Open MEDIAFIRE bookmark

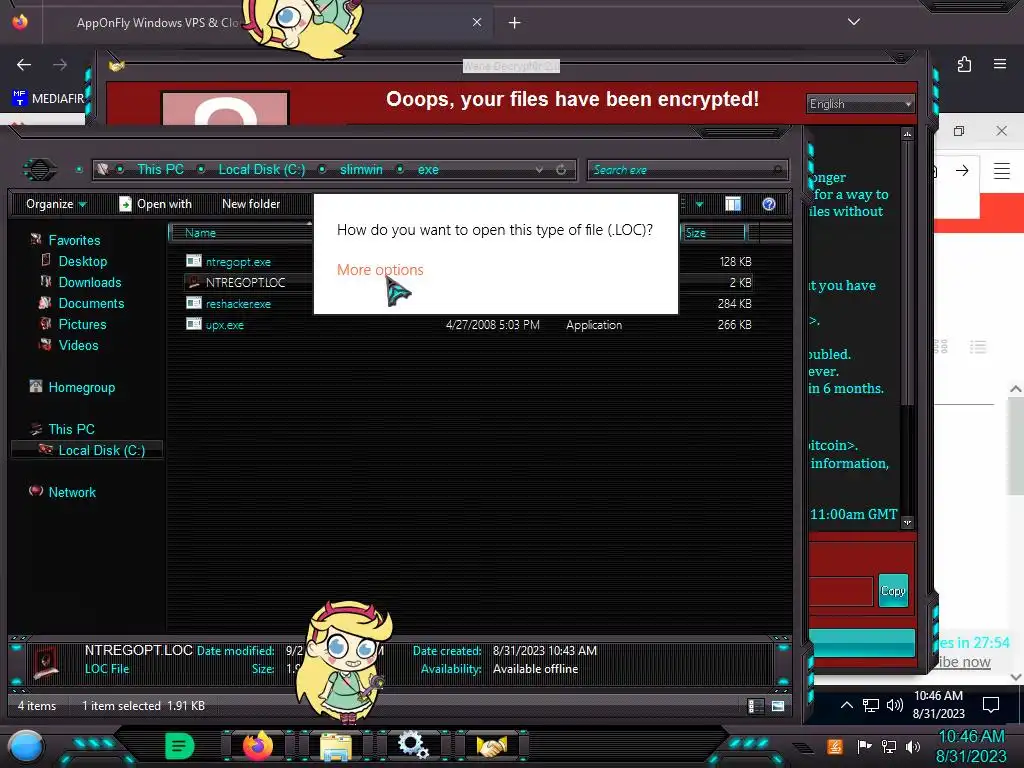[x=48, y=99]
